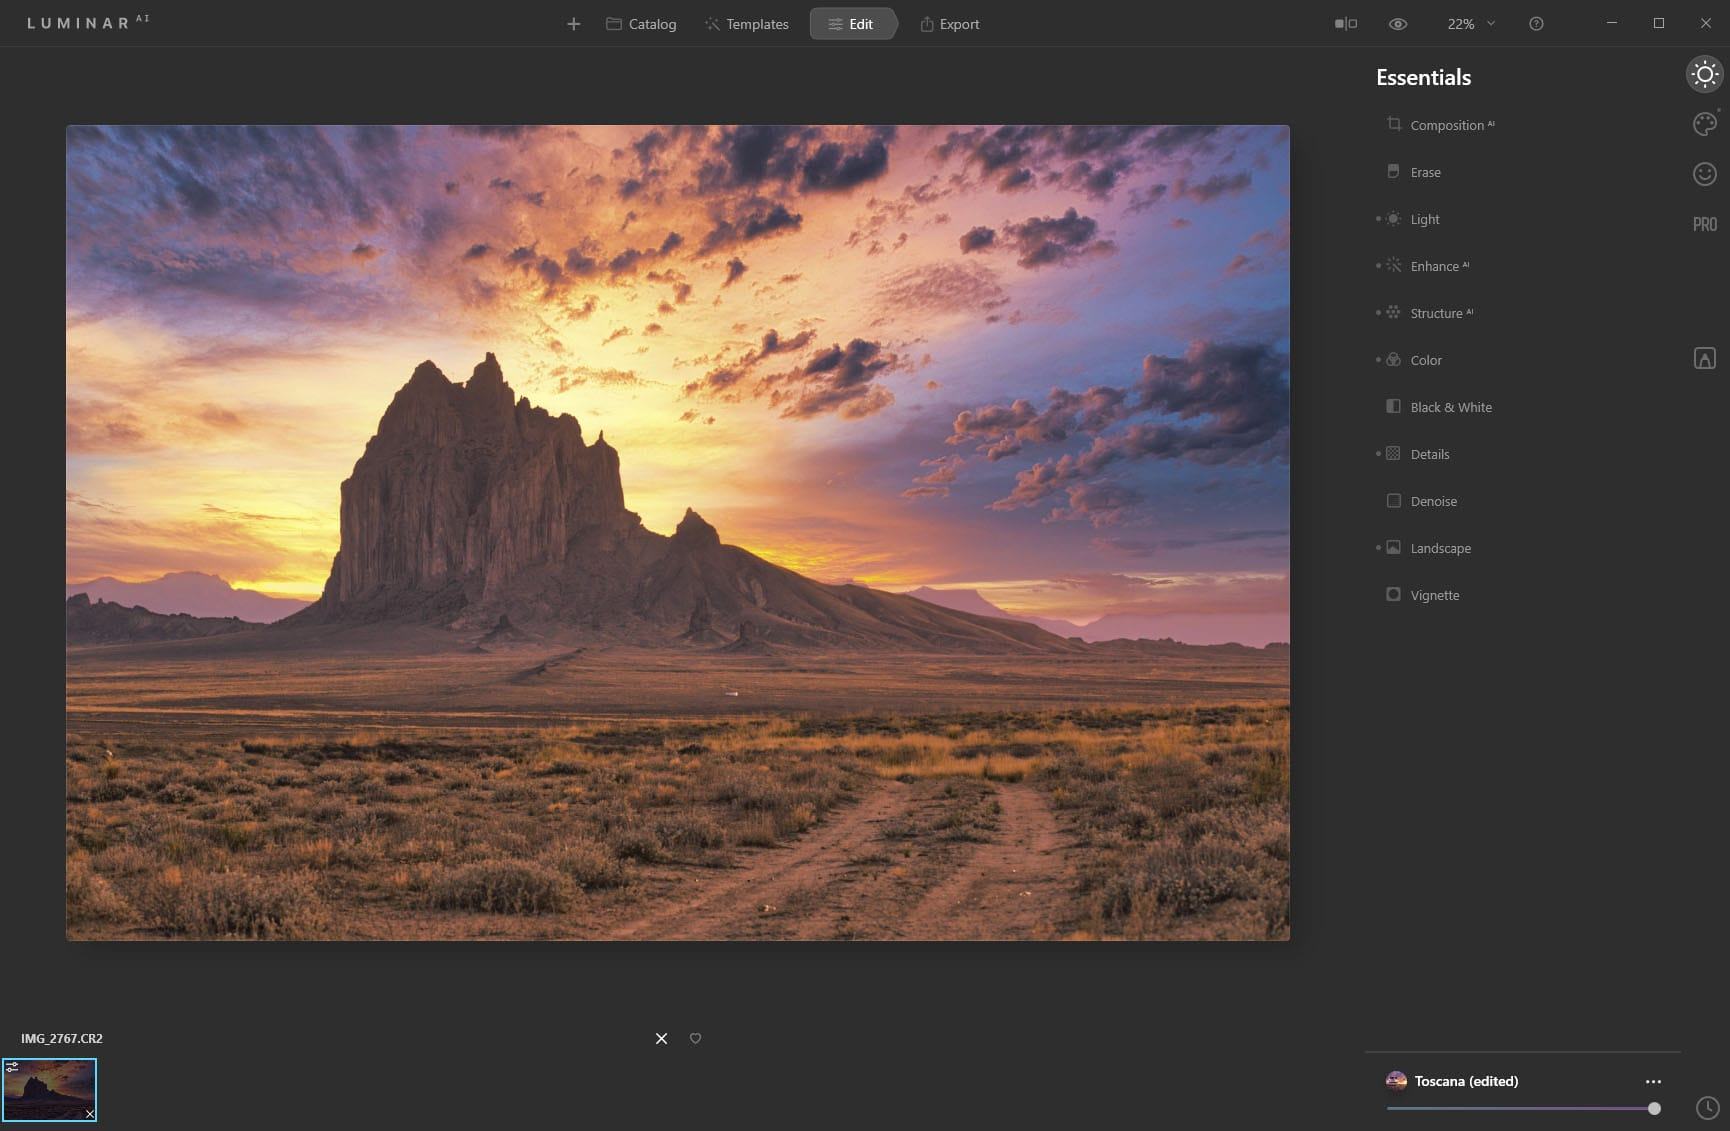Switch to the Catalog tab

point(640,24)
